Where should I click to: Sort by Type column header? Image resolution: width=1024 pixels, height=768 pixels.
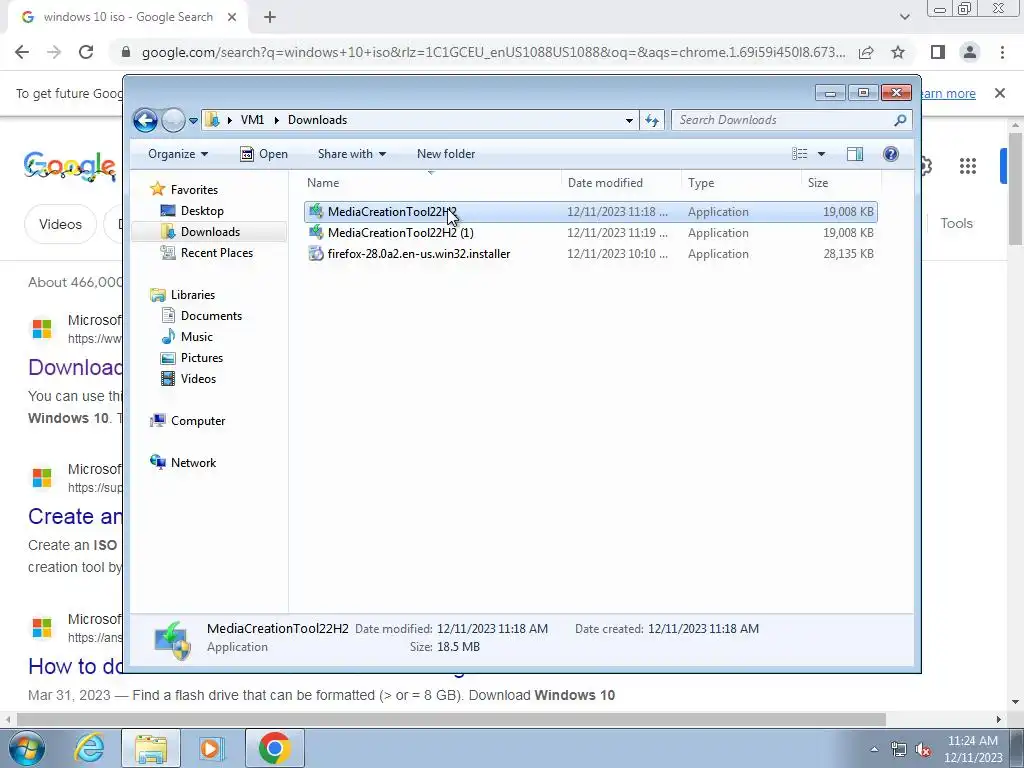(x=741, y=183)
